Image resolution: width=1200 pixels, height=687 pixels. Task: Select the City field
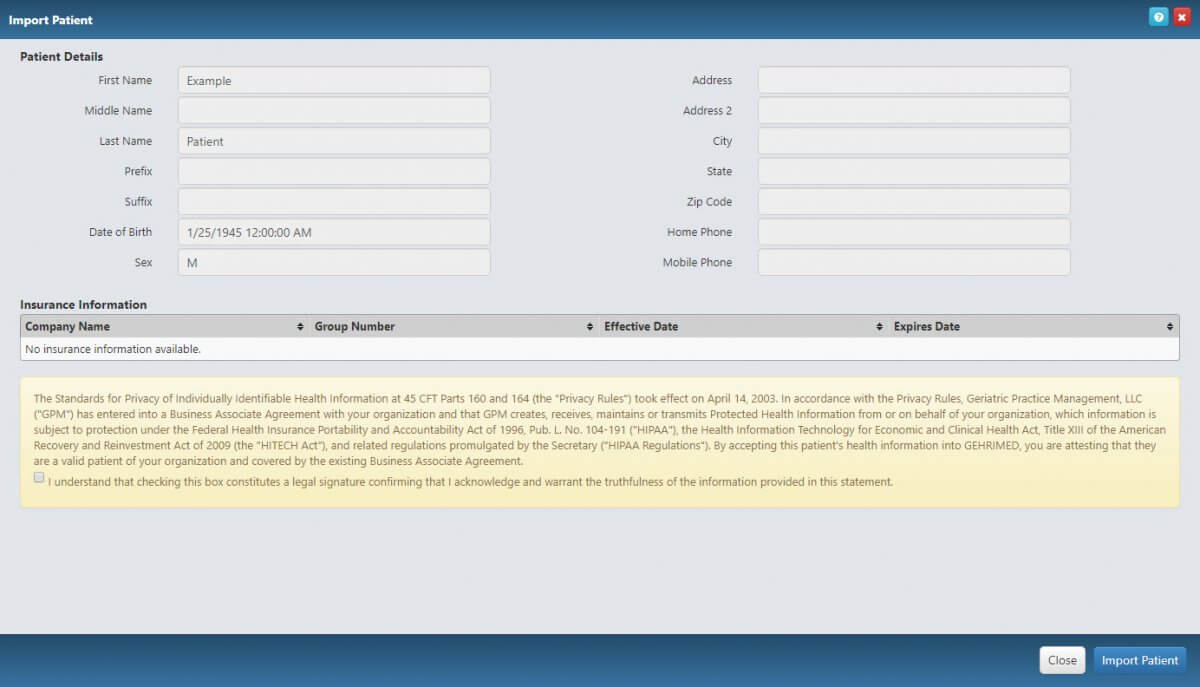click(914, 141)
